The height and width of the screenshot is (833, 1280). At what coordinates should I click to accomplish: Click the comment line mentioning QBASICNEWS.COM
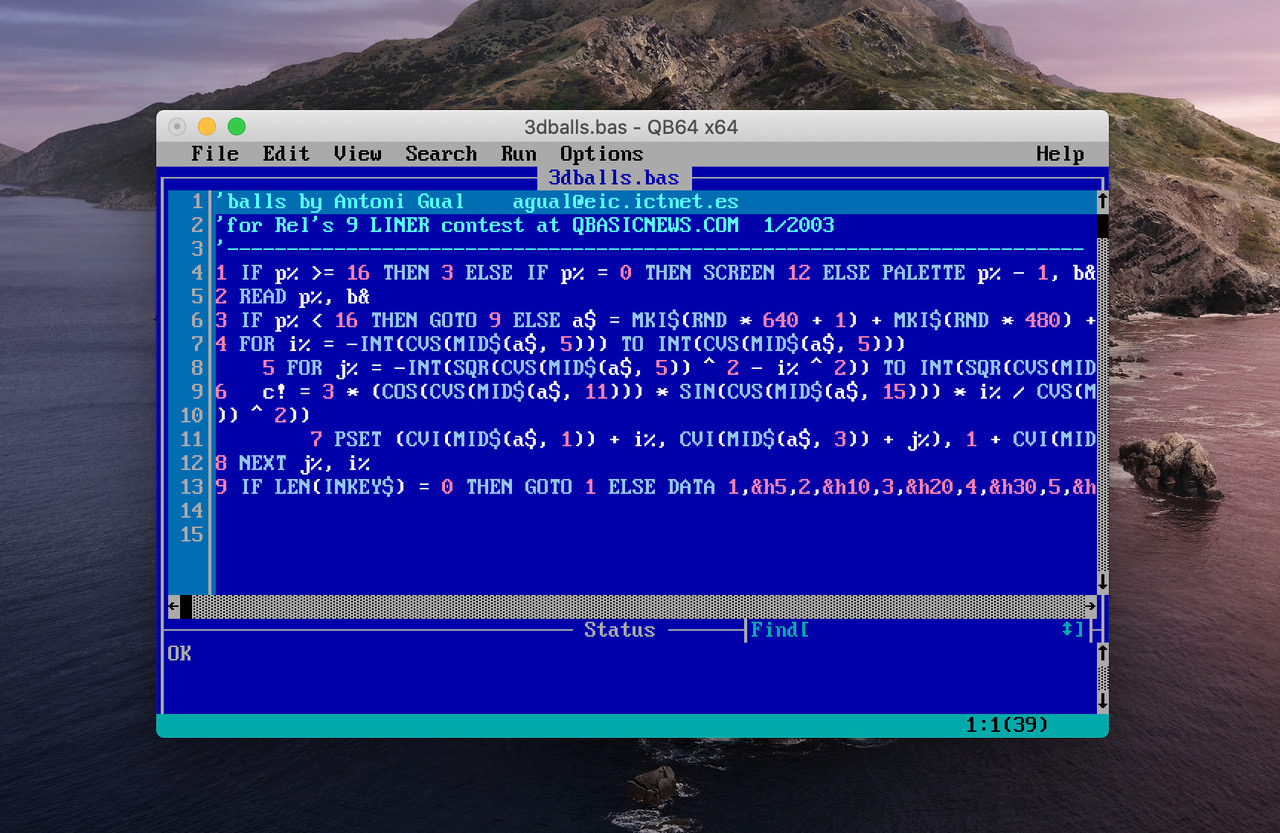point(525,225)
